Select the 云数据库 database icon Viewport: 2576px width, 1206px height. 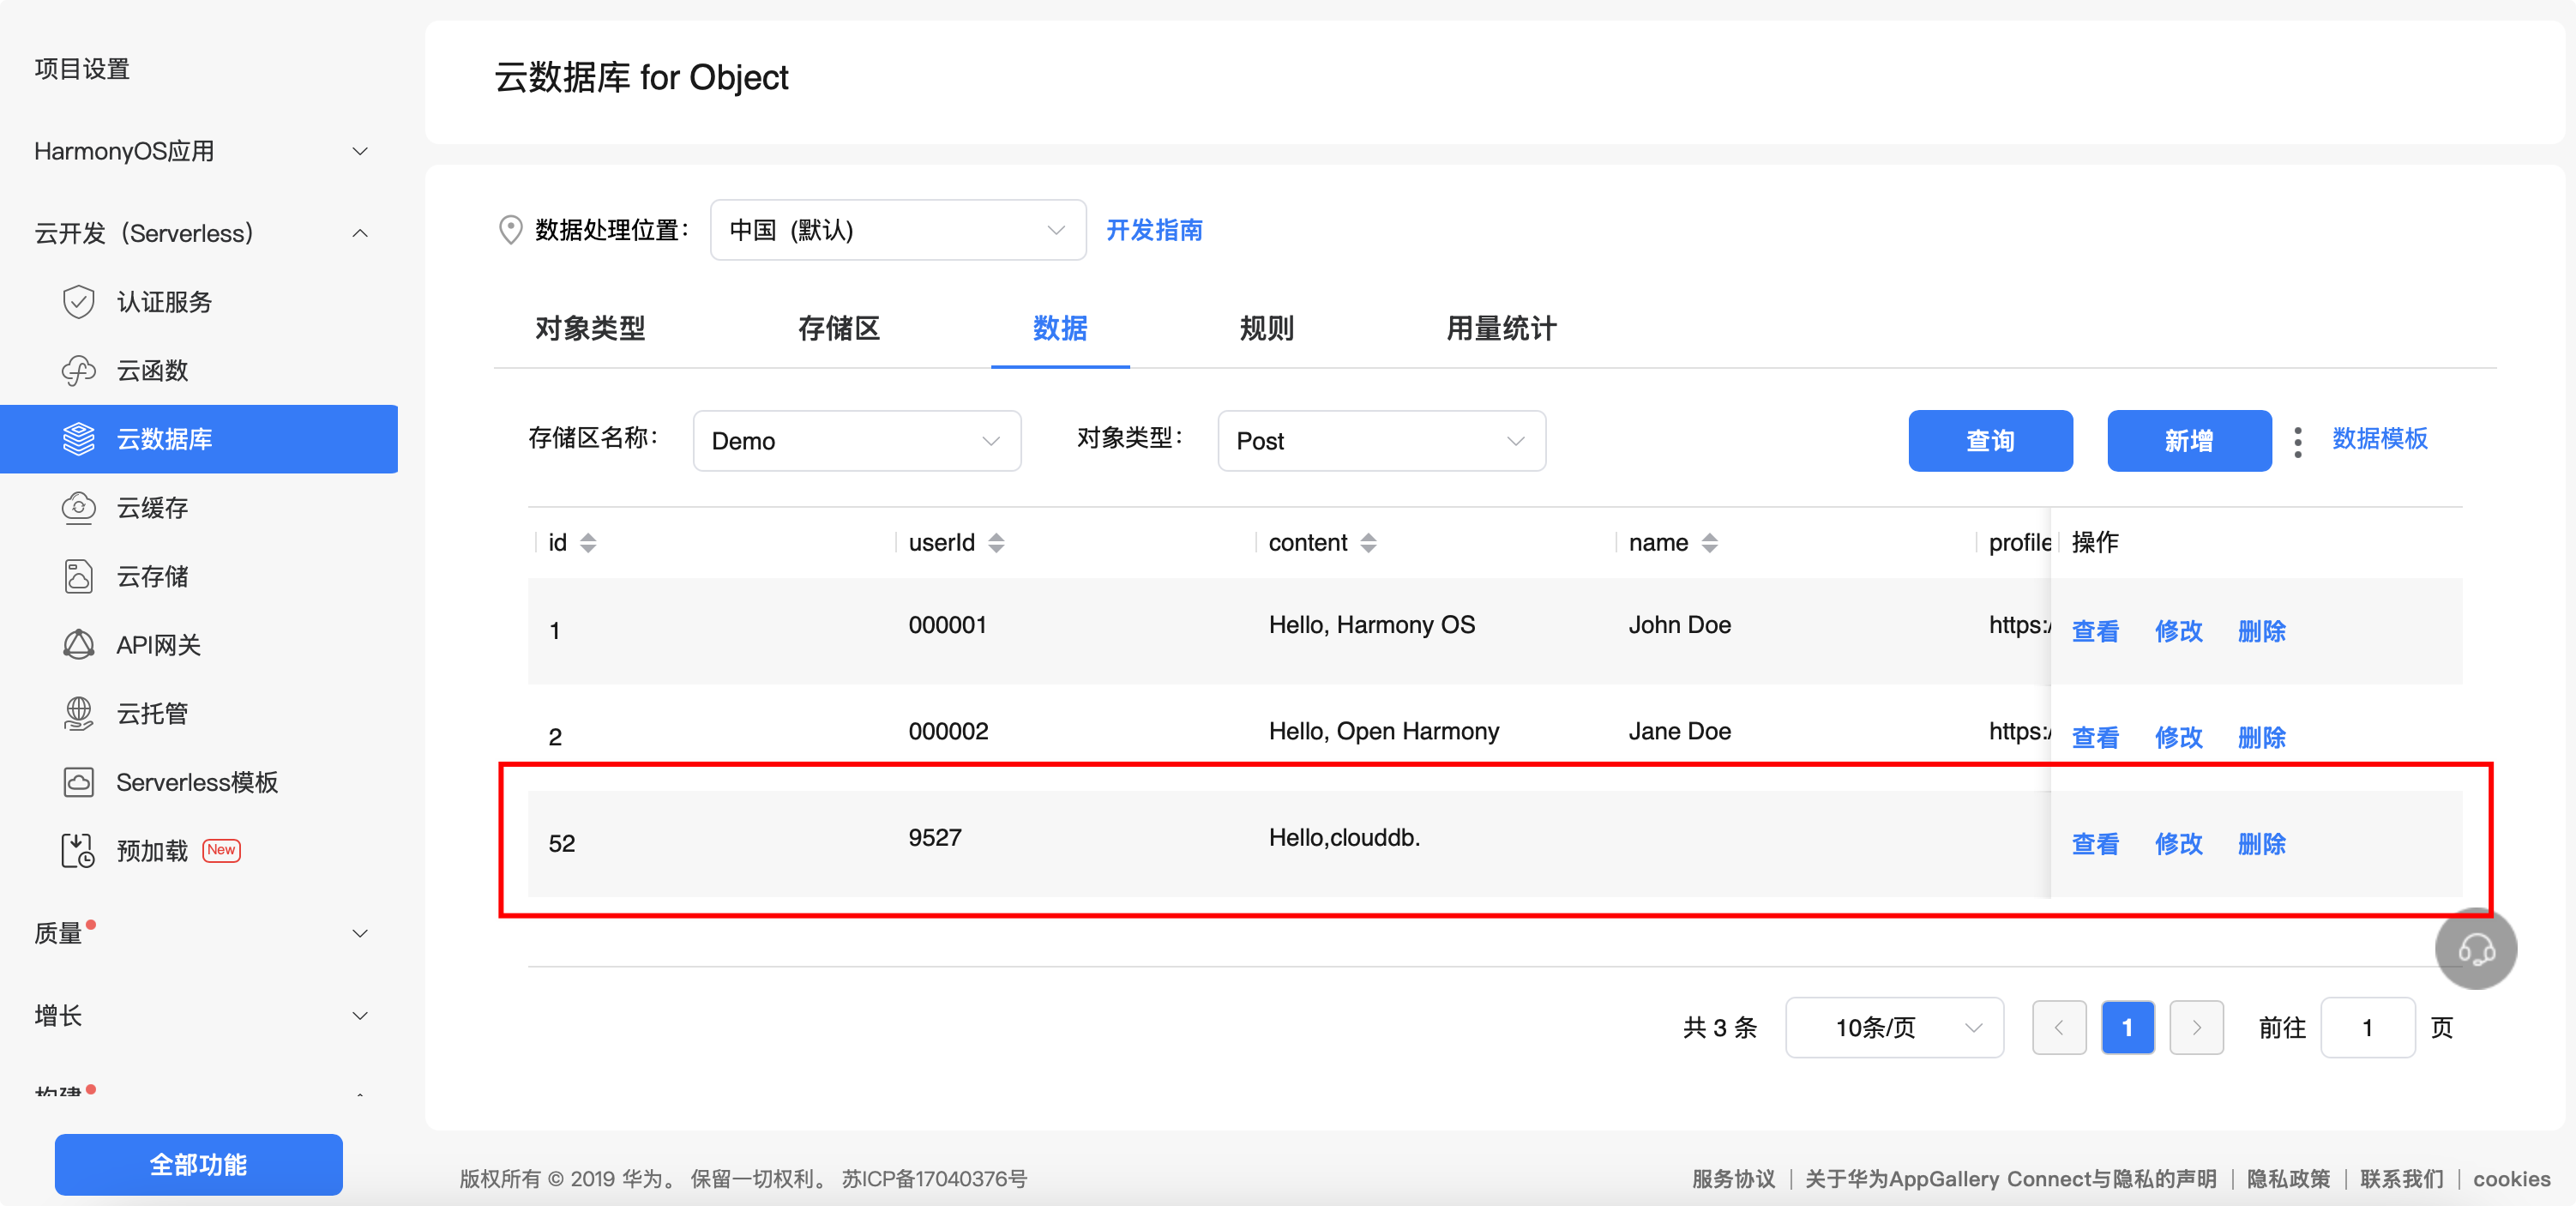pyautogui.click(x=79, y=439)
